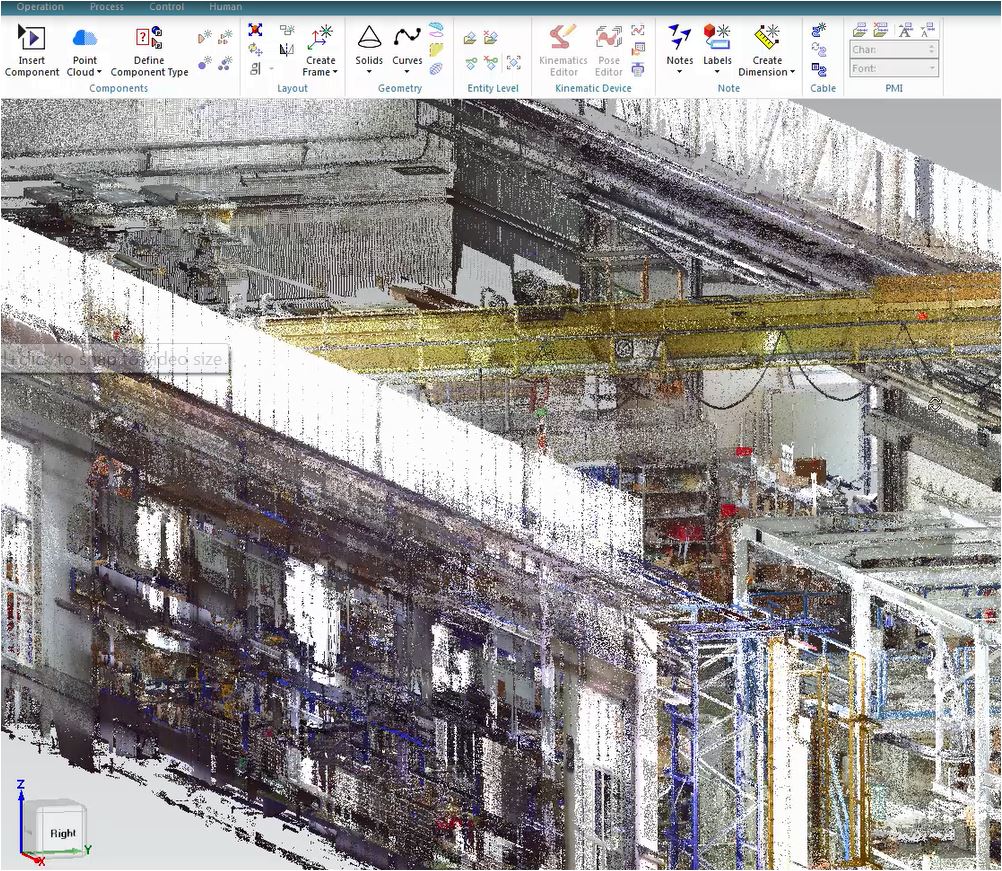Click the regenerate cable icon
The width and height of the screenshot is (1002, 871).
819,49
